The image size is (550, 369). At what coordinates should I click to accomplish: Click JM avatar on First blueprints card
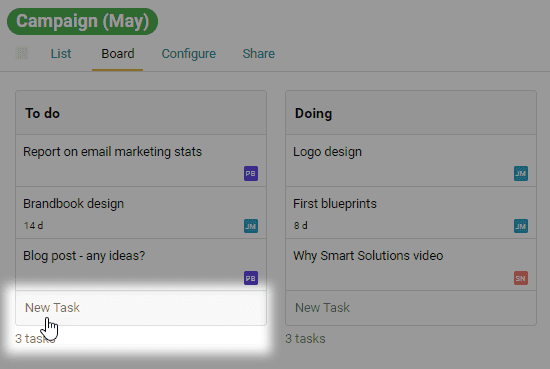click(521, 226)
